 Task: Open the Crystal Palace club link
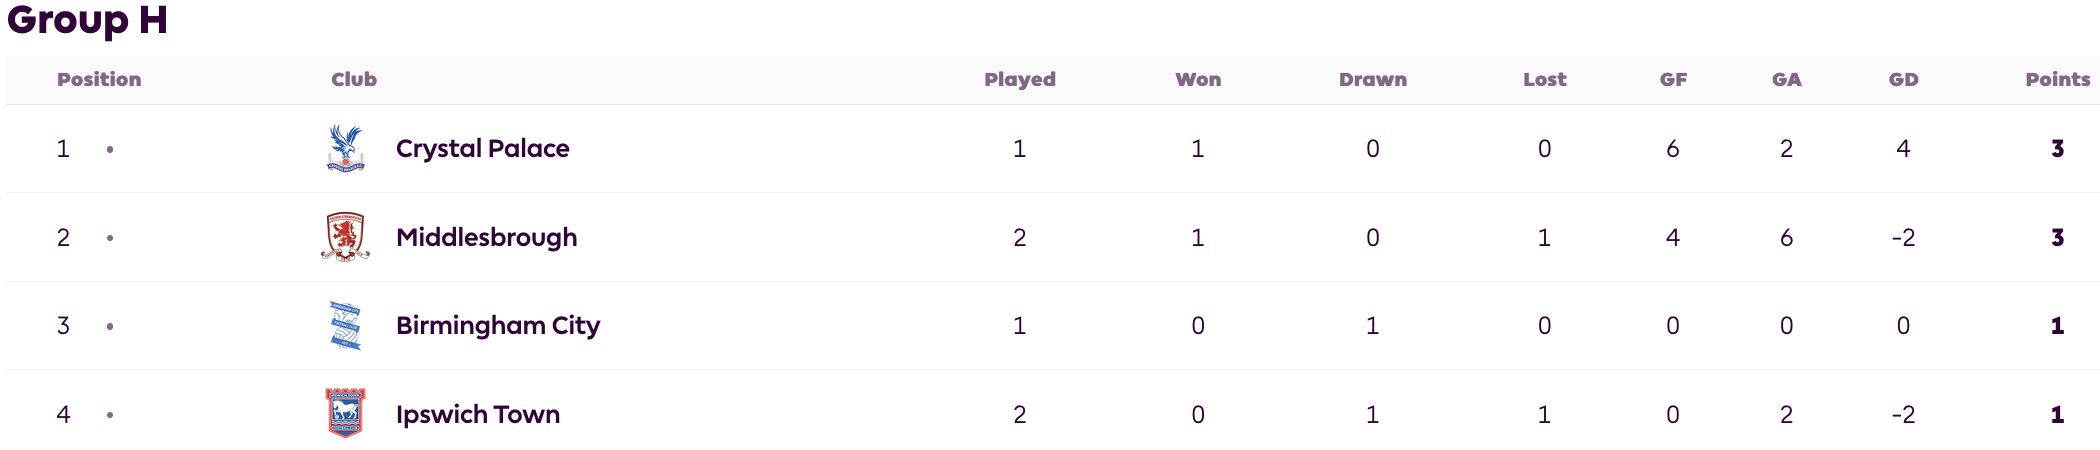pos(483,148)
